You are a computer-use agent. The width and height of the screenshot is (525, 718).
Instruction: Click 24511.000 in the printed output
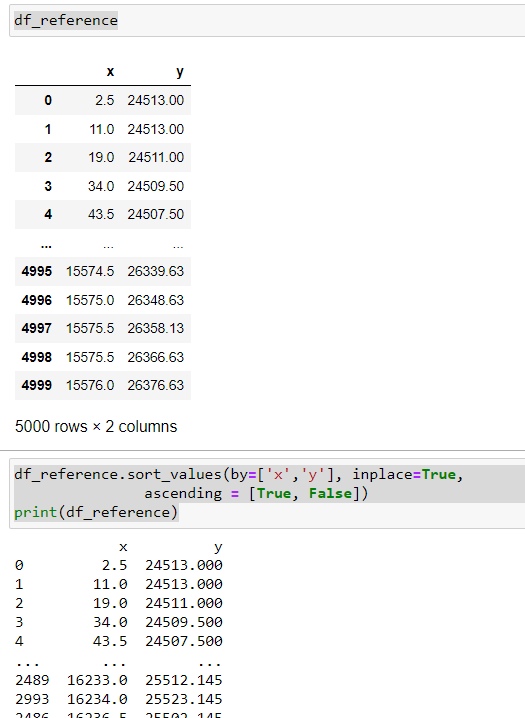[184, 603]
